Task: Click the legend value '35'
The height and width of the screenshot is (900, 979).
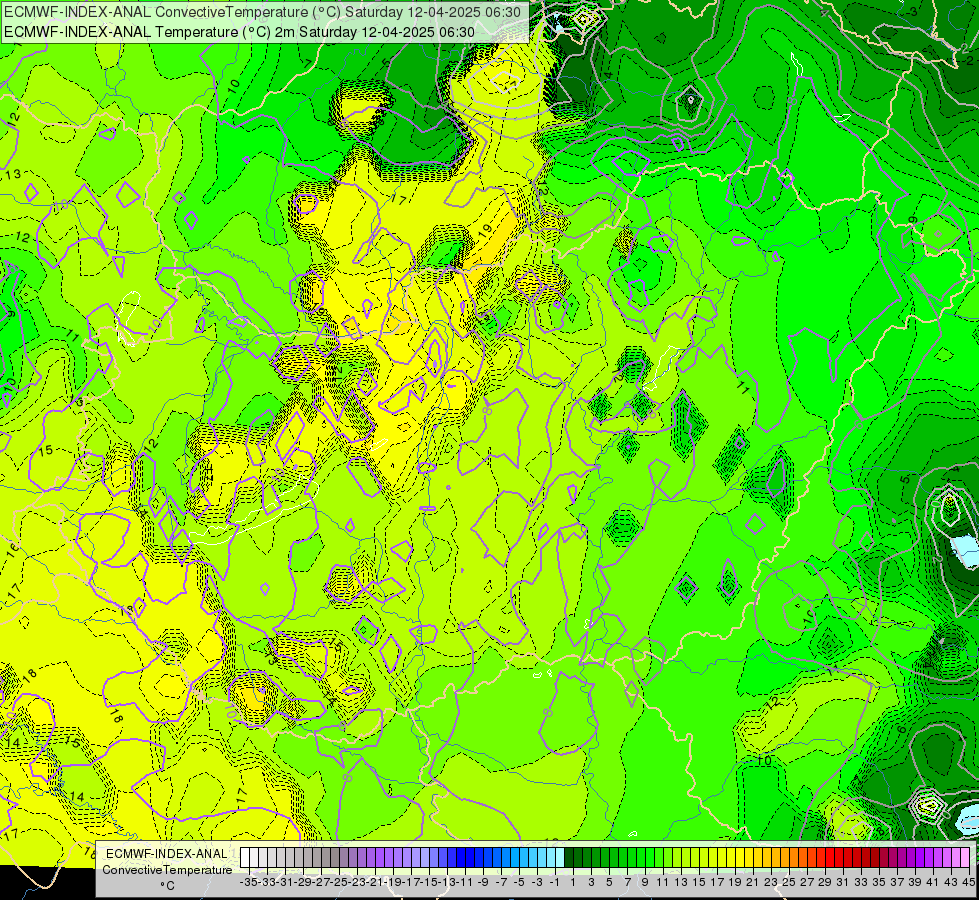Action: coord(878,883)
